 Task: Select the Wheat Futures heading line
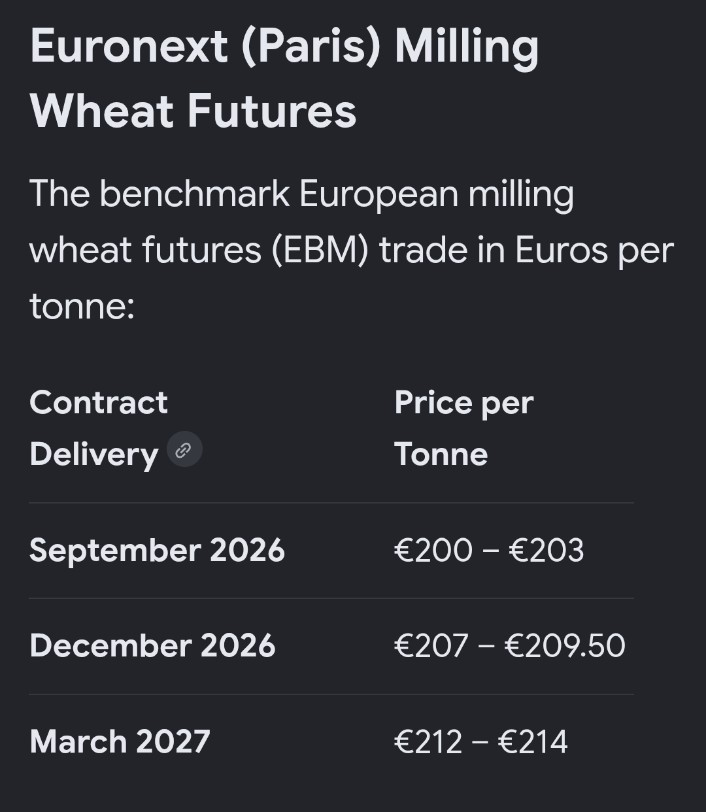(193, 111)
